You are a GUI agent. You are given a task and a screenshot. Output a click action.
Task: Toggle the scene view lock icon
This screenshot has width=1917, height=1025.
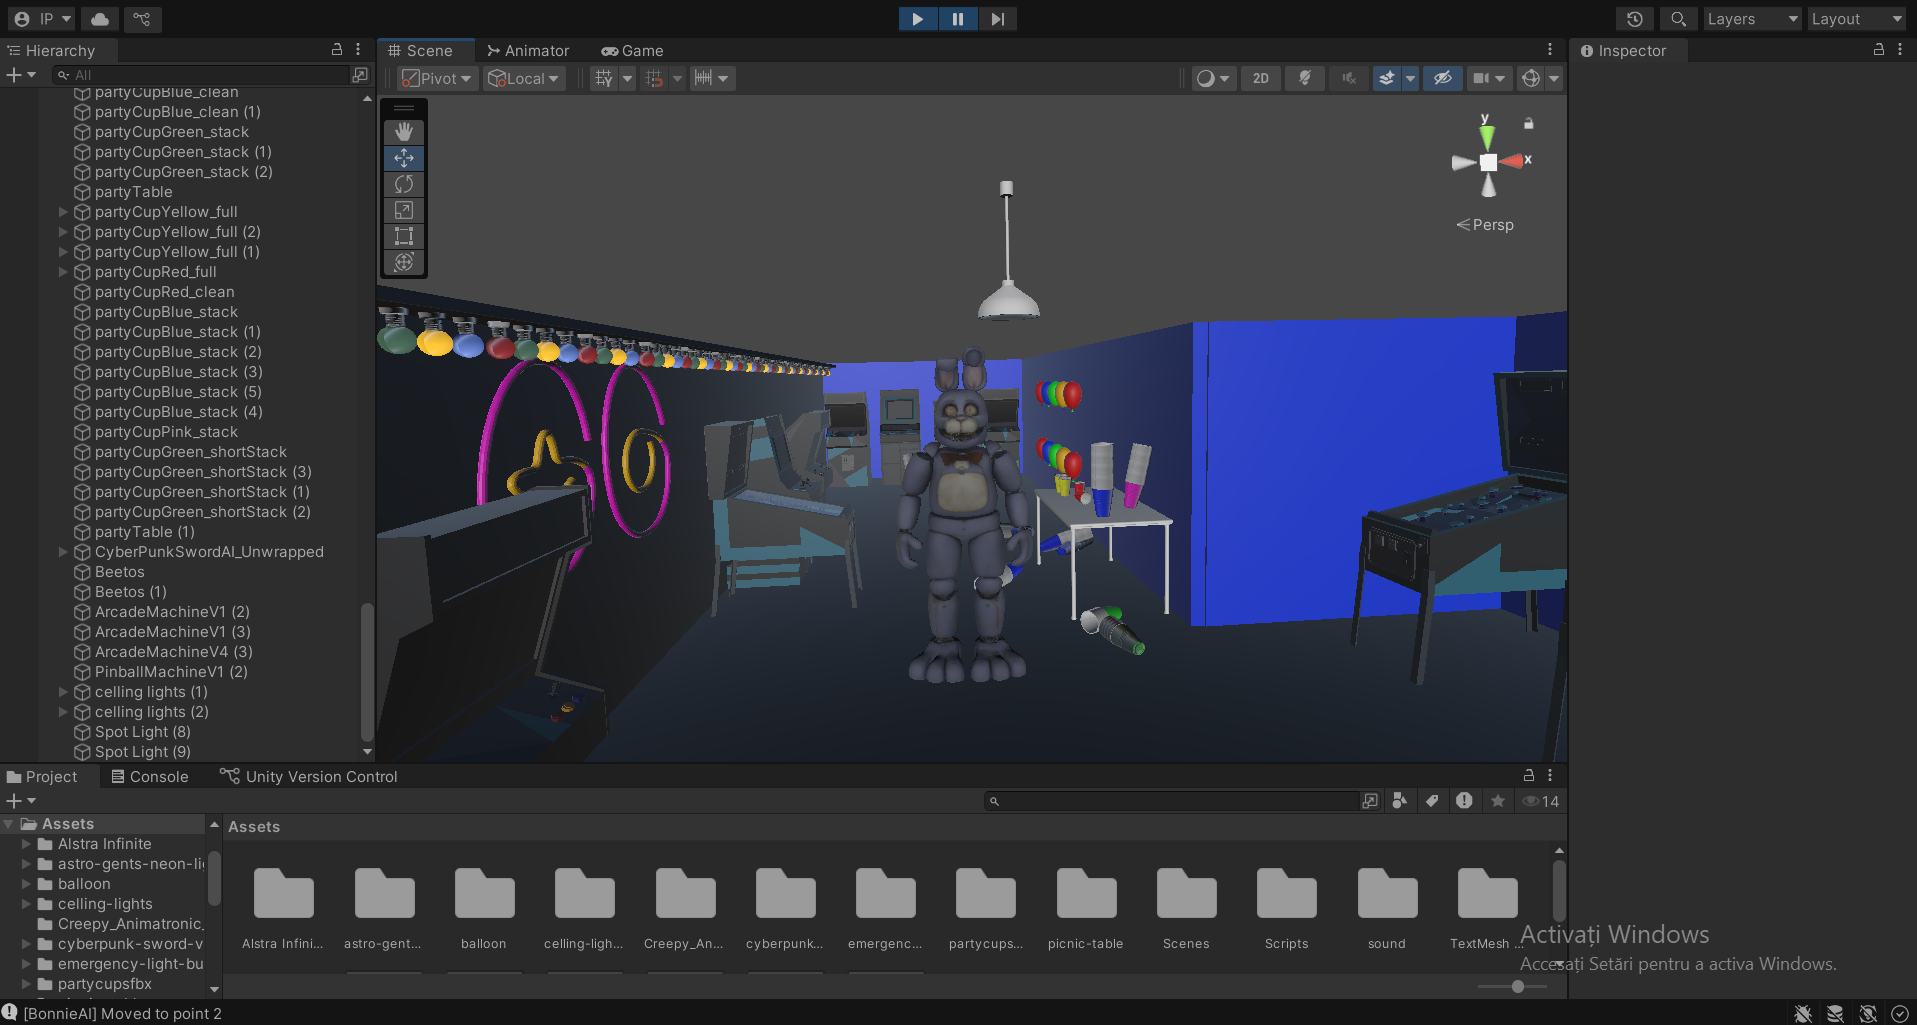[1528, 124]
